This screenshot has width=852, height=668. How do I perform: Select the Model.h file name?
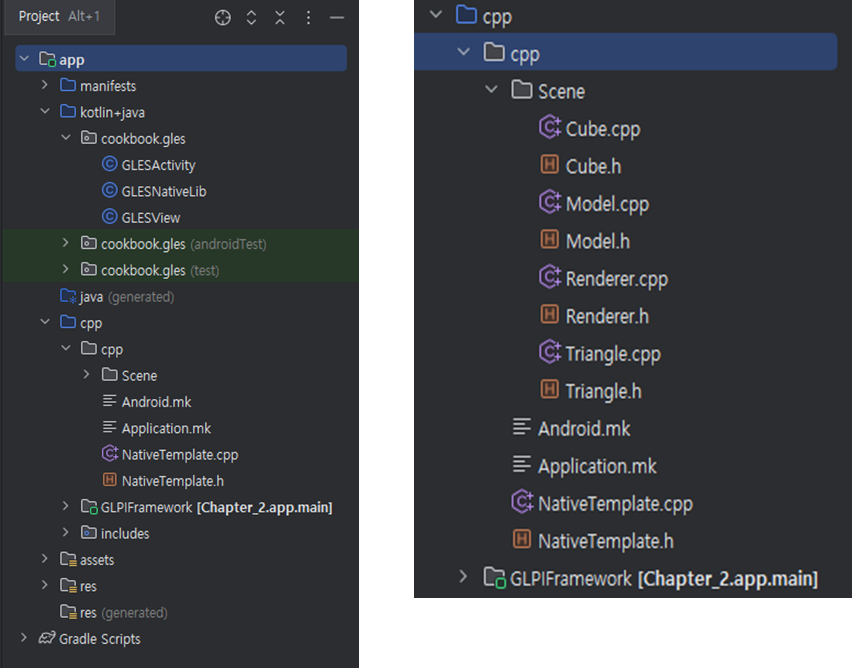598,241
